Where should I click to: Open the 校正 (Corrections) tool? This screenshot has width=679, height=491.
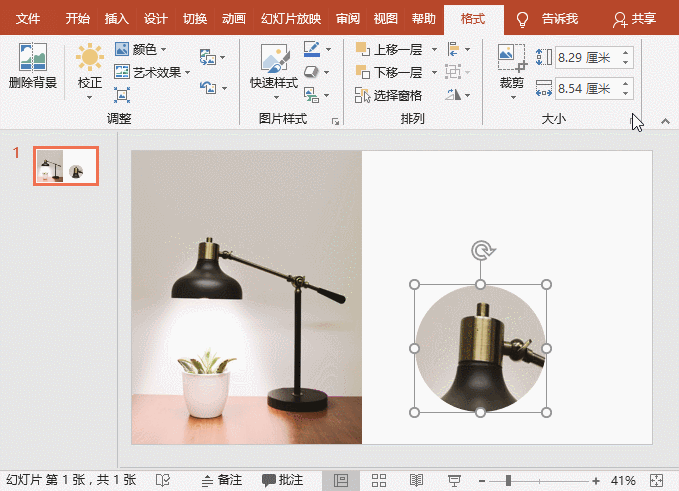(90, 68)
